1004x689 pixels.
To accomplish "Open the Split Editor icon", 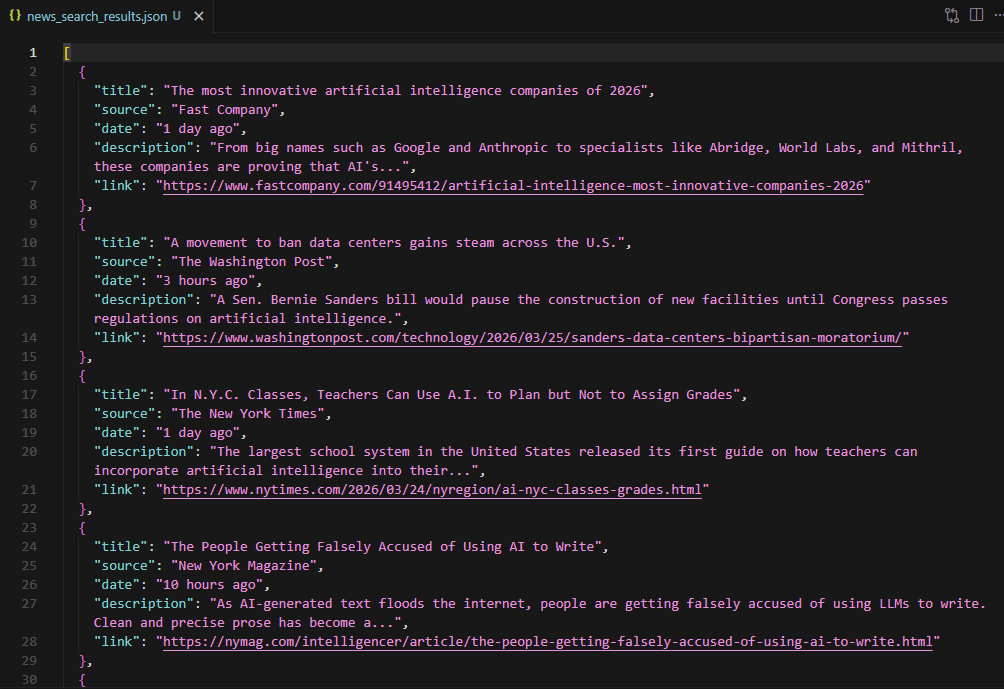I will click(975, 15).
